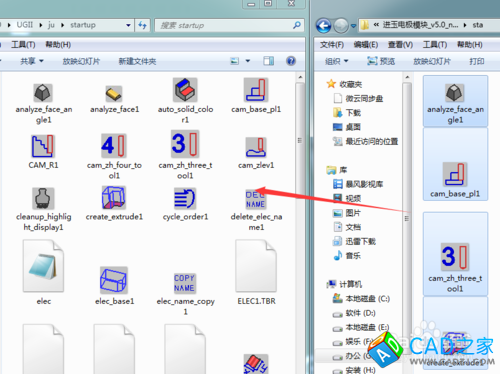Screen dimensions: 500x374
Task: Select the analyze_face1 file icon
Action: coord(114,94)
